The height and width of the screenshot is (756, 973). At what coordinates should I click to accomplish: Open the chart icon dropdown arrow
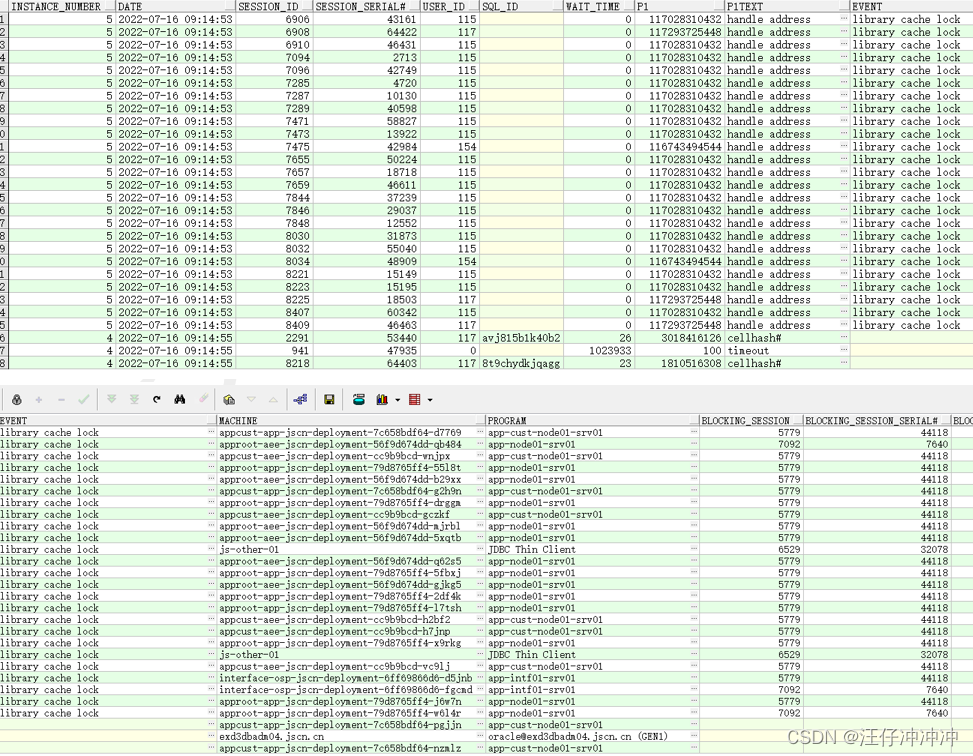coord(396,399)
